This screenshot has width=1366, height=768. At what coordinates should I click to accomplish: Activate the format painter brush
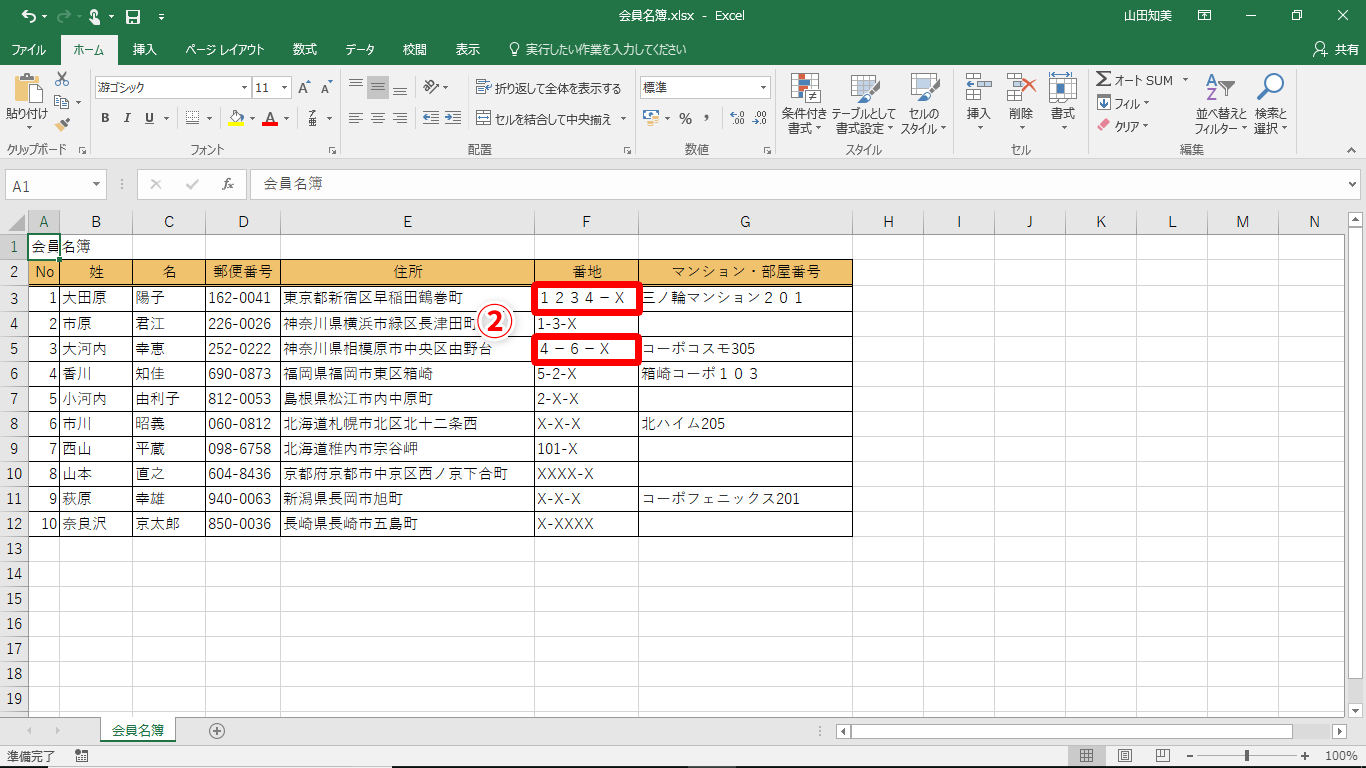[x=62, y=125]
